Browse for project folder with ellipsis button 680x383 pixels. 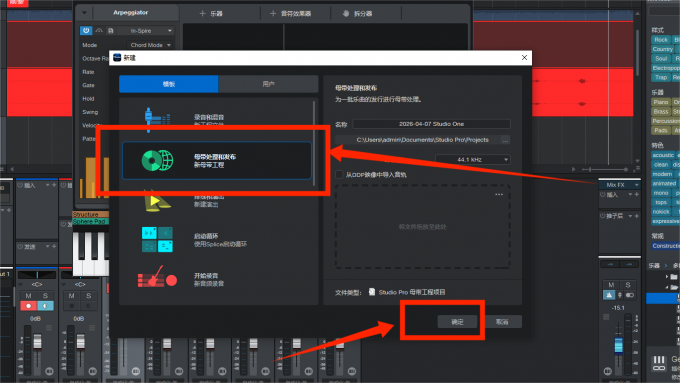tap(505, 140)
